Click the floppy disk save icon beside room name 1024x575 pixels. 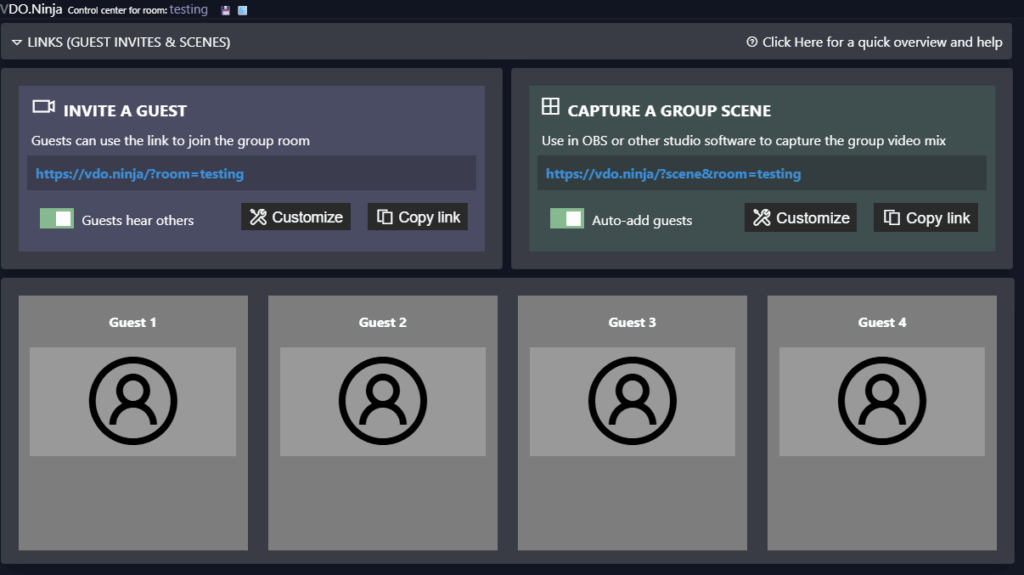[x=226, y=10]
